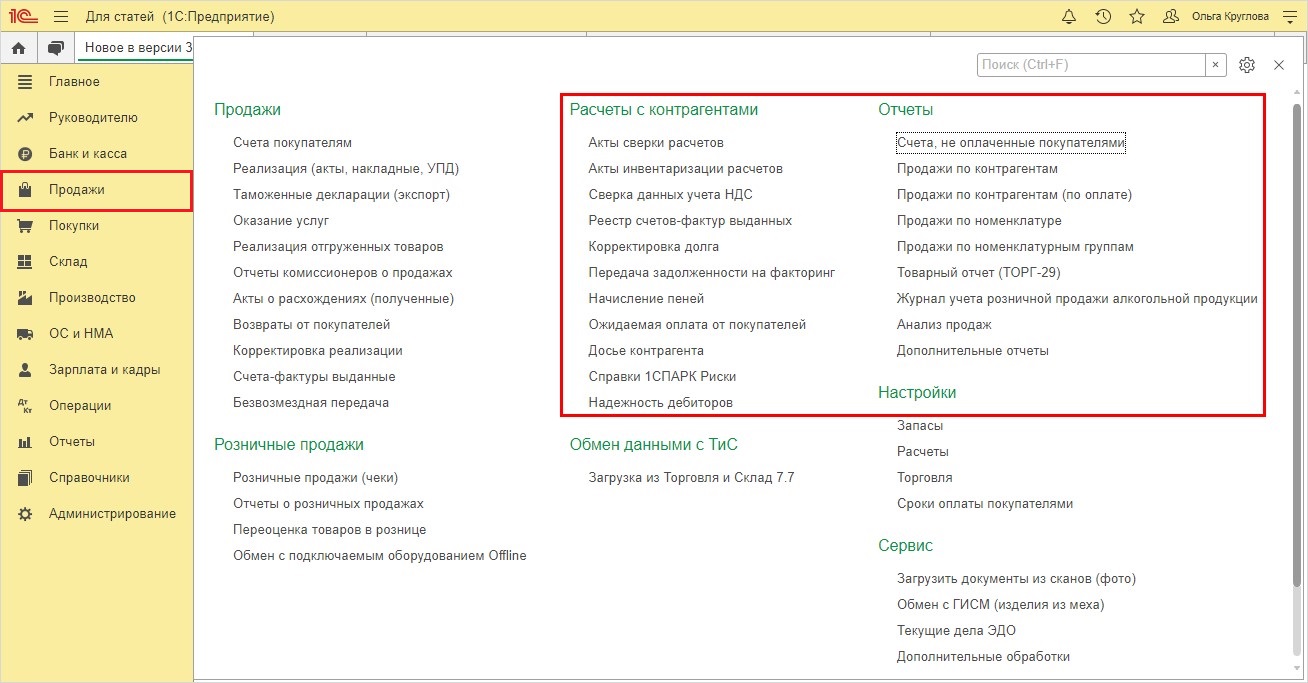
Task: Open Сроки оплаты покупателями setting
Action: click(985, 504)
